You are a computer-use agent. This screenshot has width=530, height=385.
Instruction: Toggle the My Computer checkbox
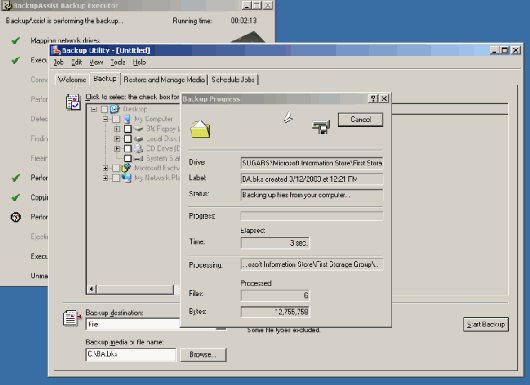tap(116, 119)
